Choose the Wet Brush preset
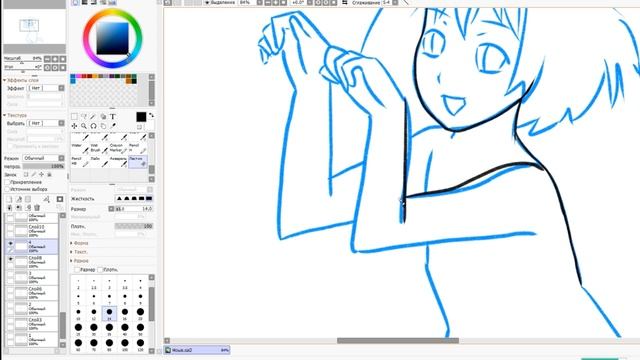The height and width of the screenshot is (360, 640). pos(99,148)
